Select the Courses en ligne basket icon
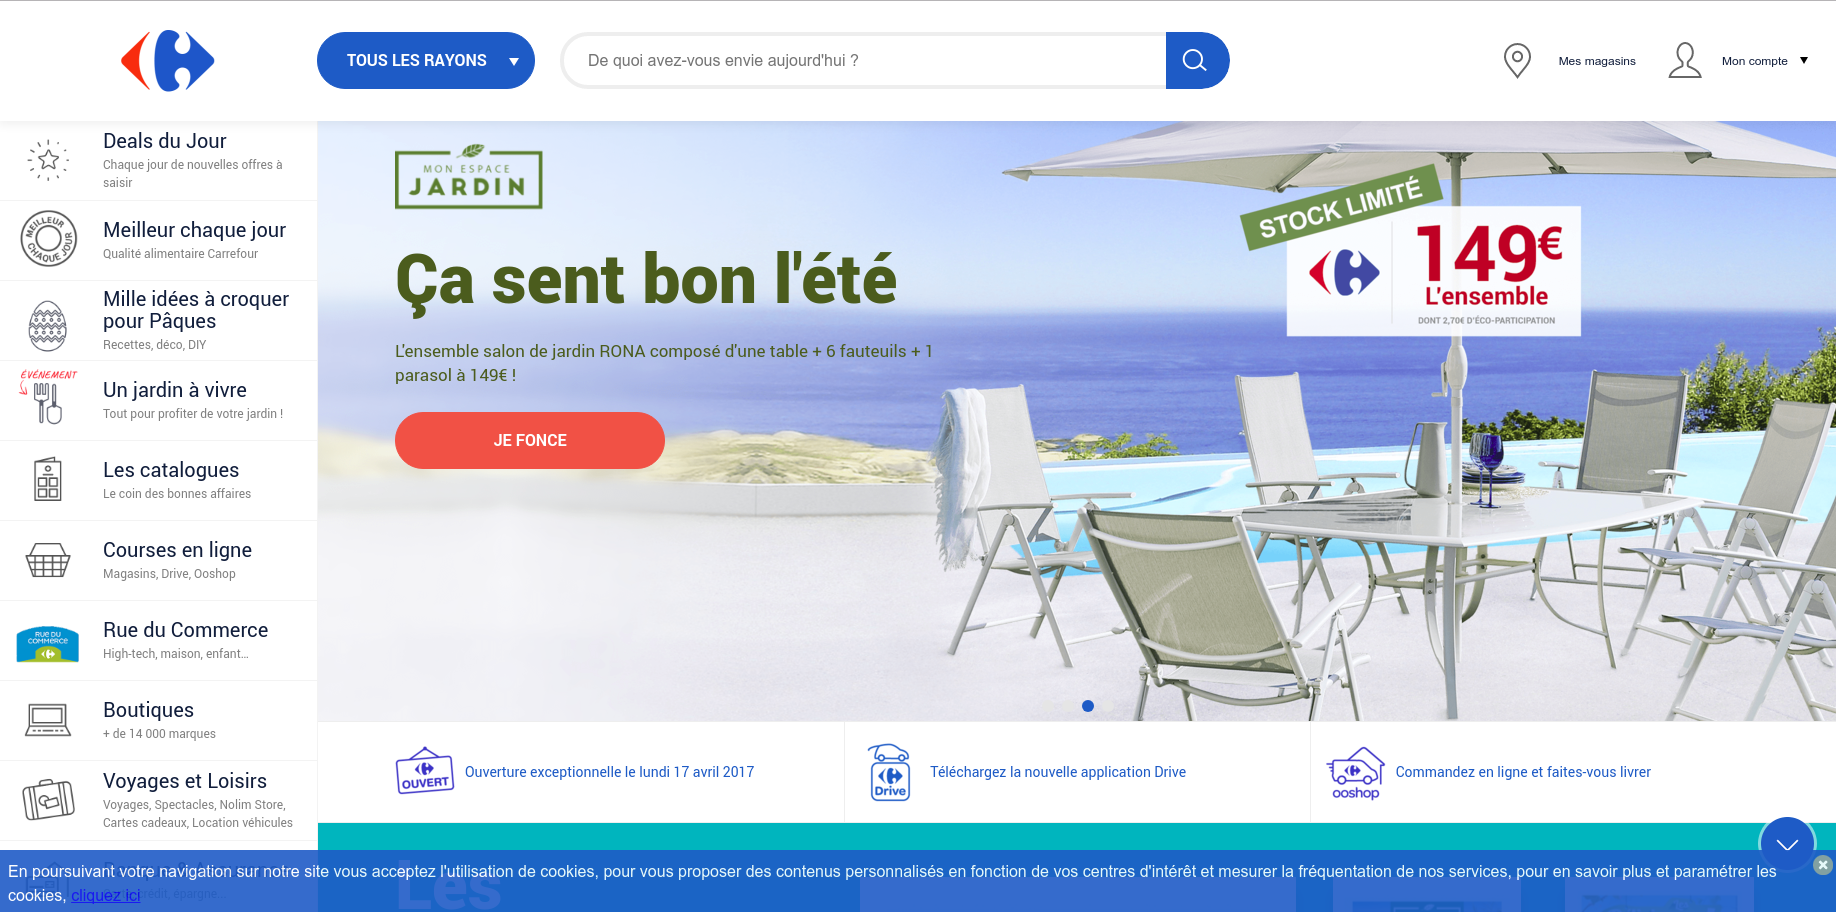The width and height of the screenshot is (1836, 912). point(48,560)
